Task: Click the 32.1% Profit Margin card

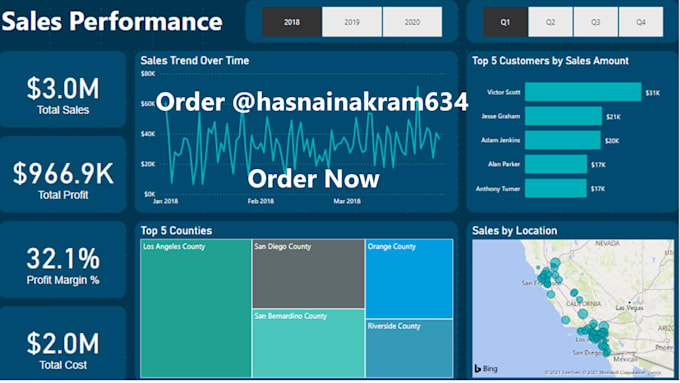Action: pyautogui.click(x=63, y=259)
